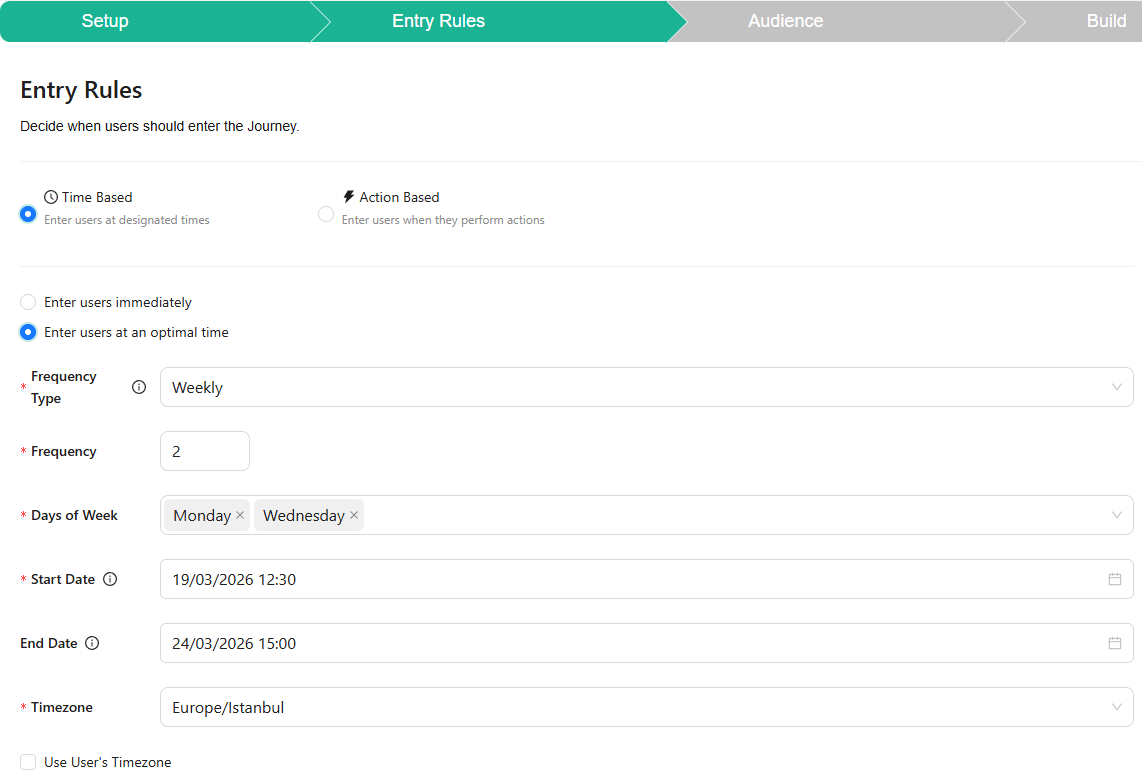
Task: Click the End Date info icon
Action: (x=92, y=643)
